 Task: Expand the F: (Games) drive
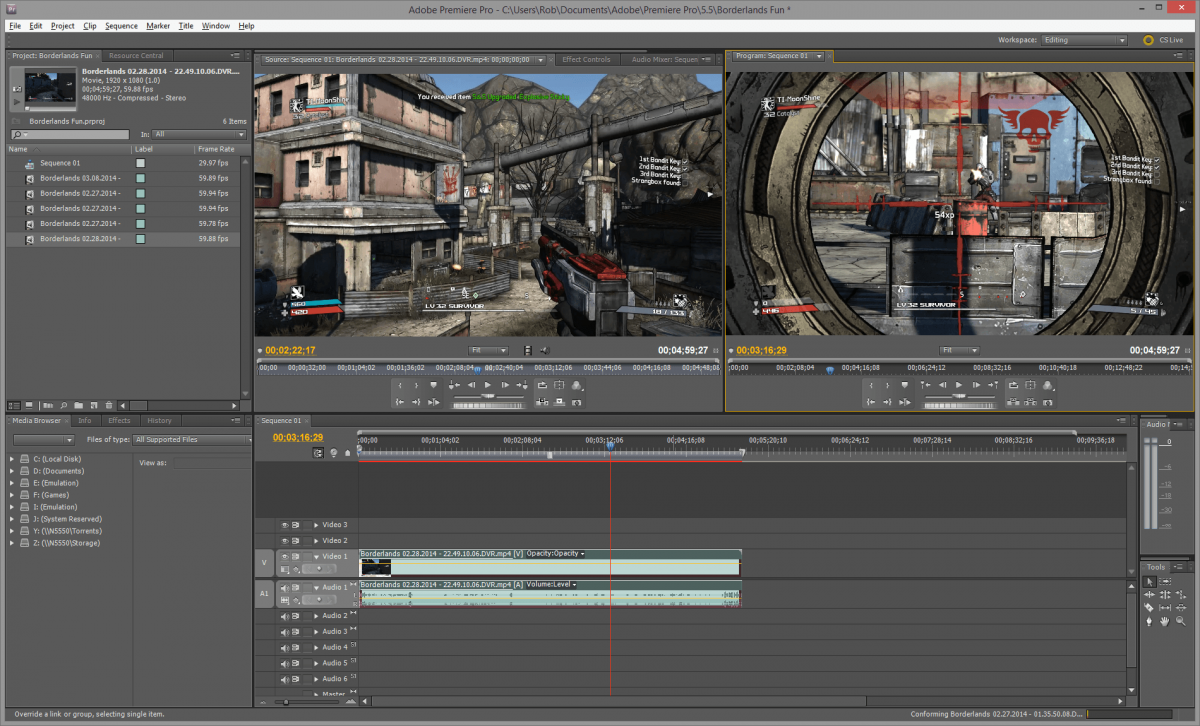point(12,495)
